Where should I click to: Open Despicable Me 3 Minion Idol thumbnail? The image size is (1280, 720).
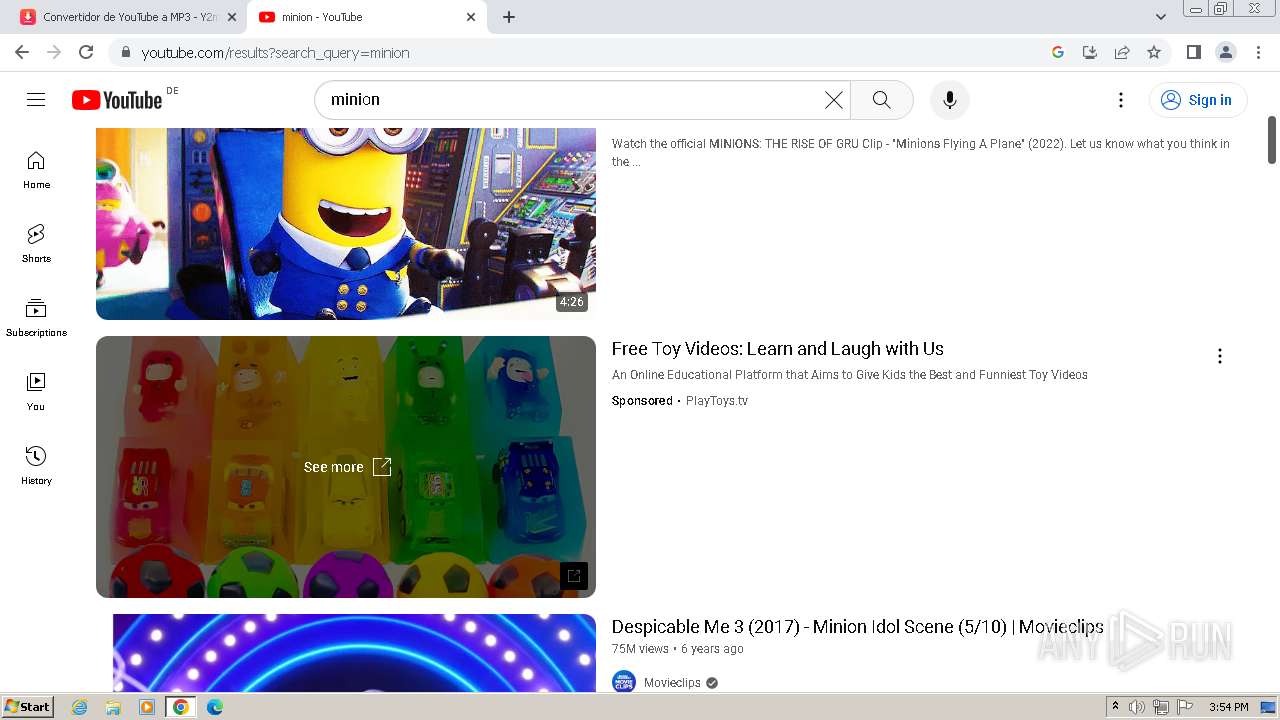[x=354, y=653]
